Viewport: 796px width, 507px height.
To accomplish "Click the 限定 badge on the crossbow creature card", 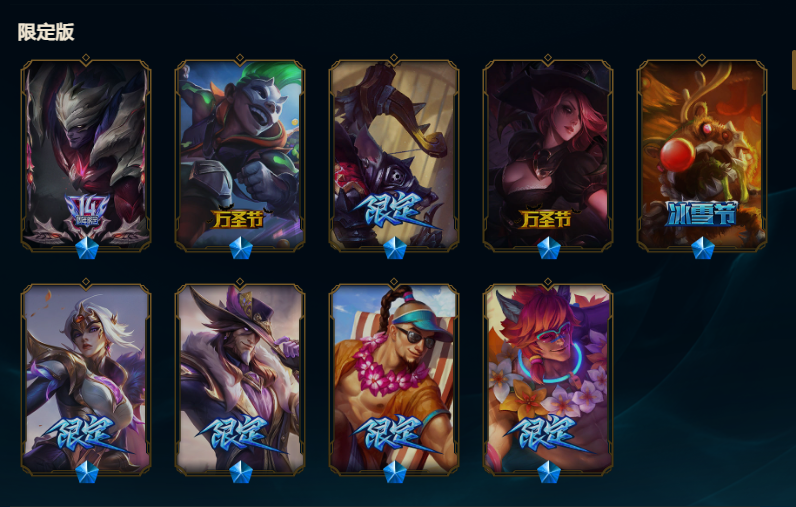I will pyautogui.click(x=393, y=211).
